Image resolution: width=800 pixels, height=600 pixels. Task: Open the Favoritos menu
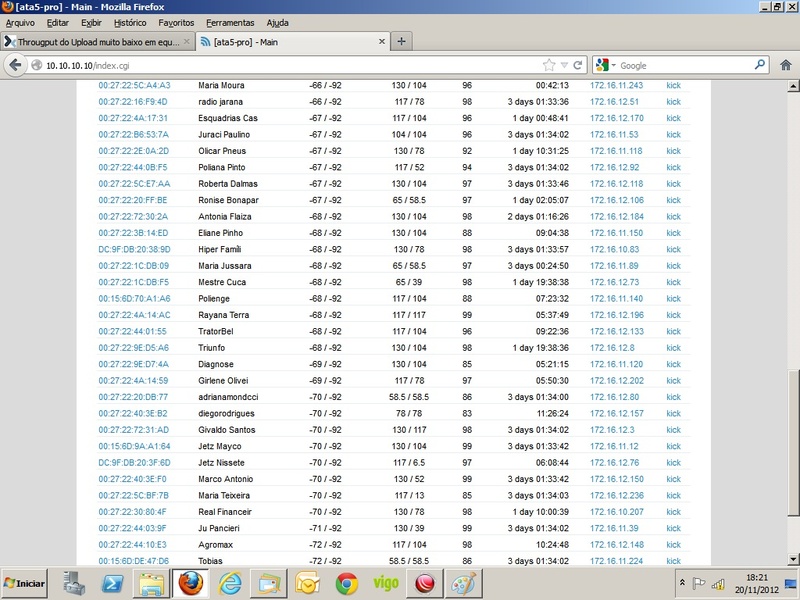click(176, 23)
